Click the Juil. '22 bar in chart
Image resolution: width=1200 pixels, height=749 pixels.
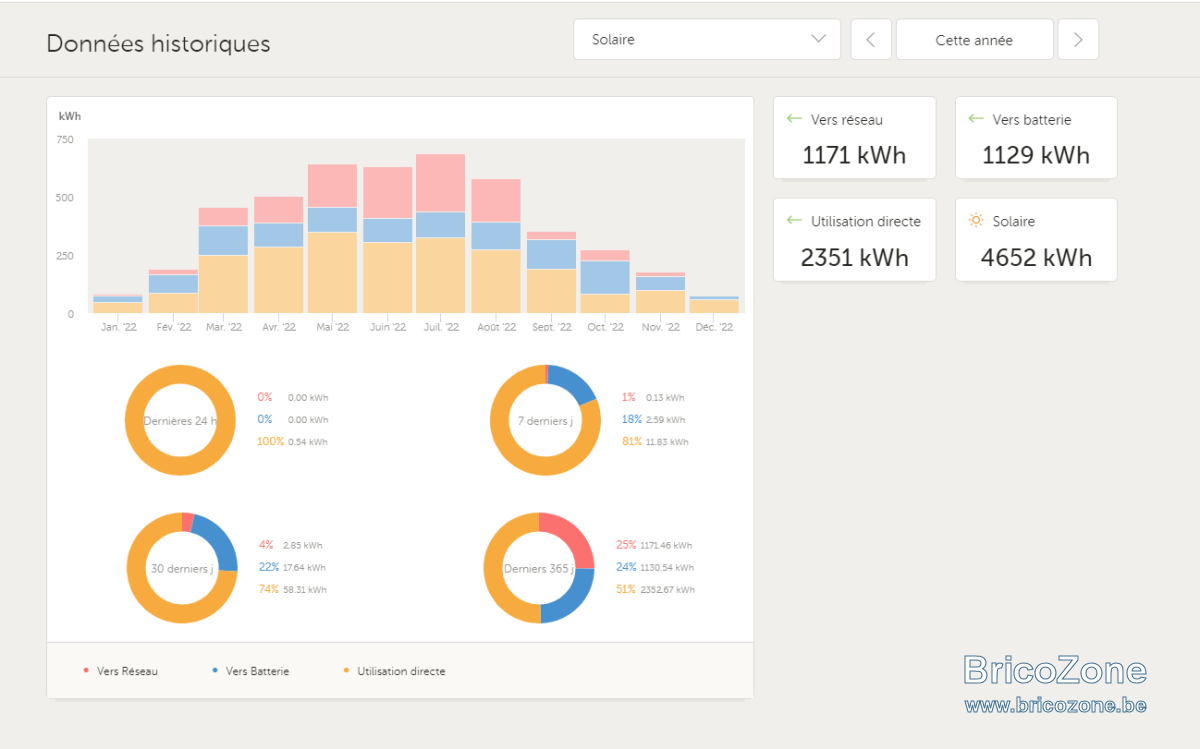(x=441, y=234)
